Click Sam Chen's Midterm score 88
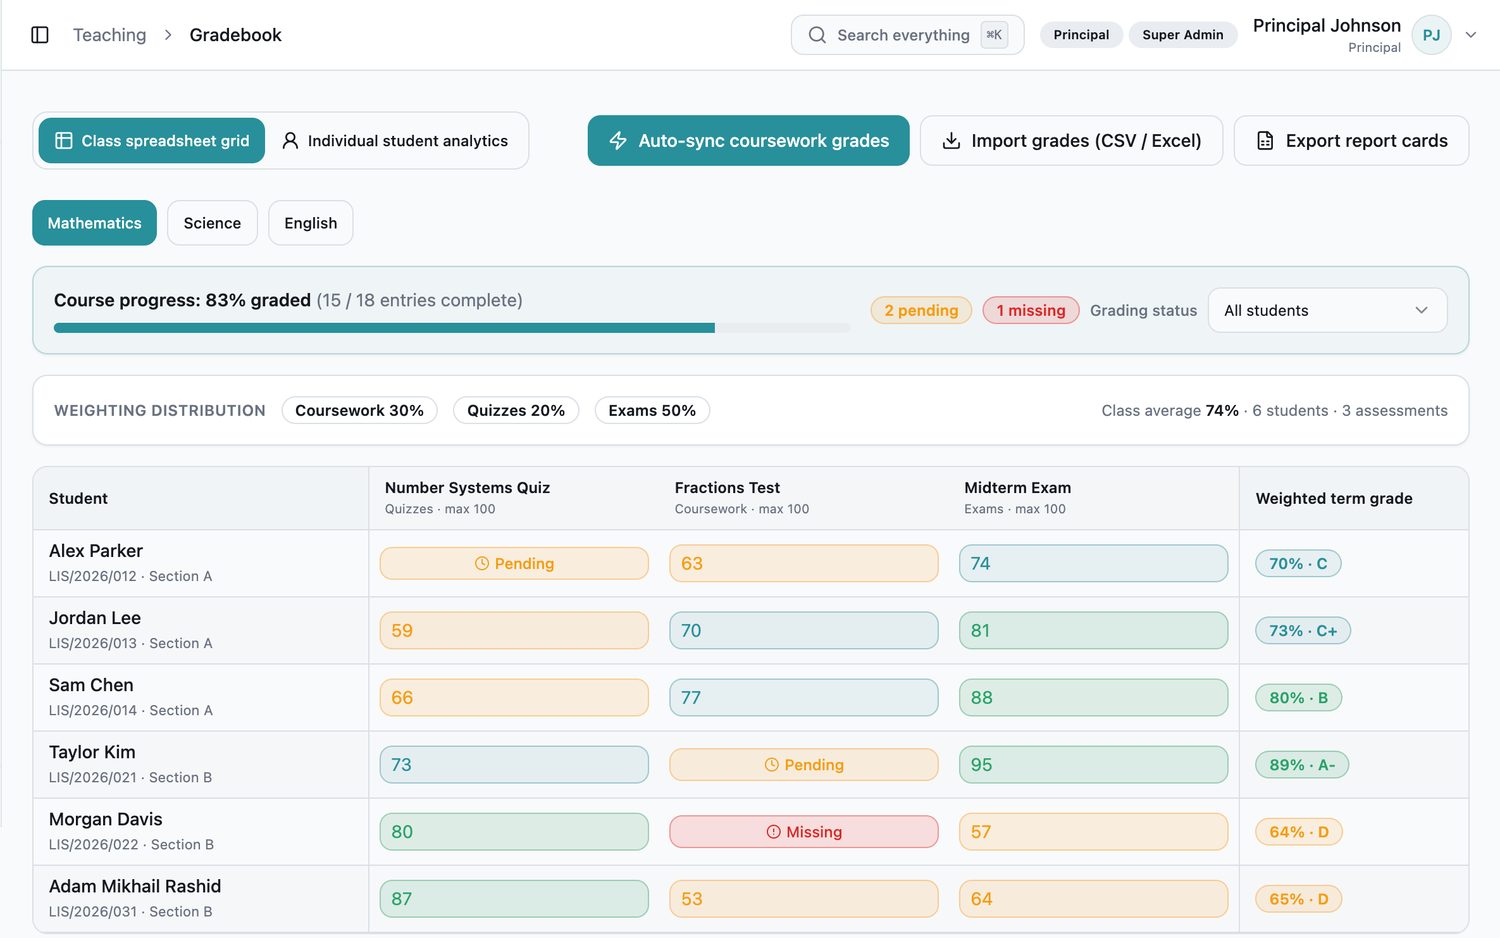This screenshot has height=938, width=1500. point(1093,698)
